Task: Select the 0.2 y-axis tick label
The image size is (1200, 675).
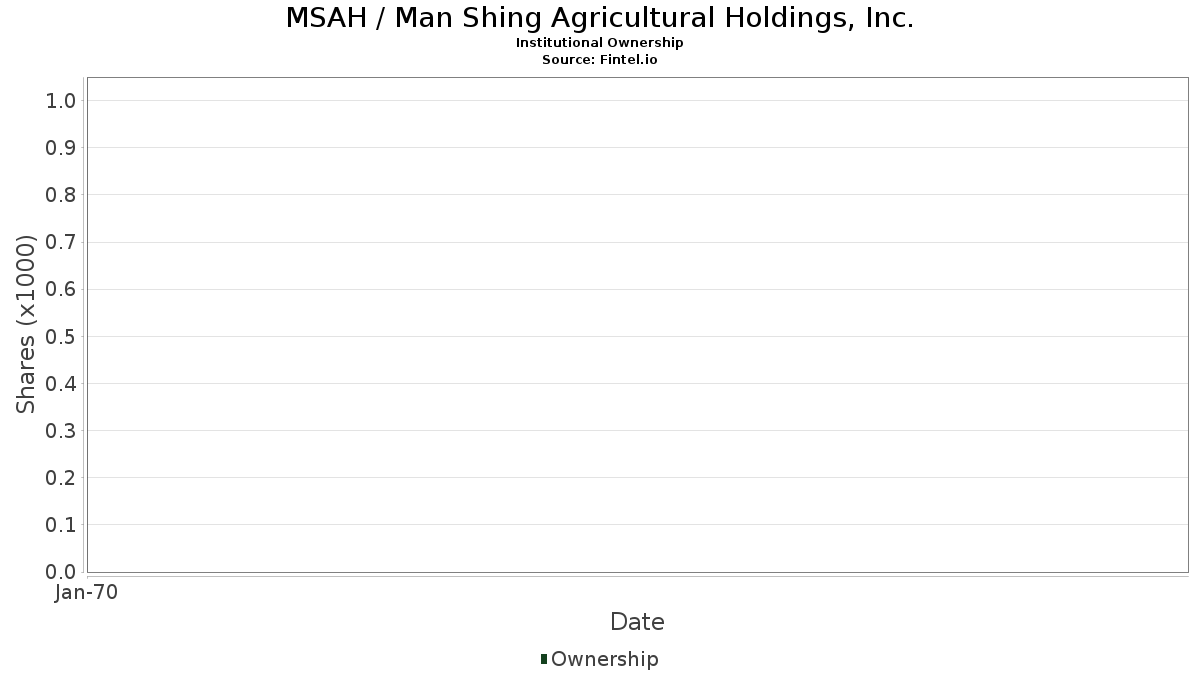Action: pyautogui.click(x=62, y=478)
